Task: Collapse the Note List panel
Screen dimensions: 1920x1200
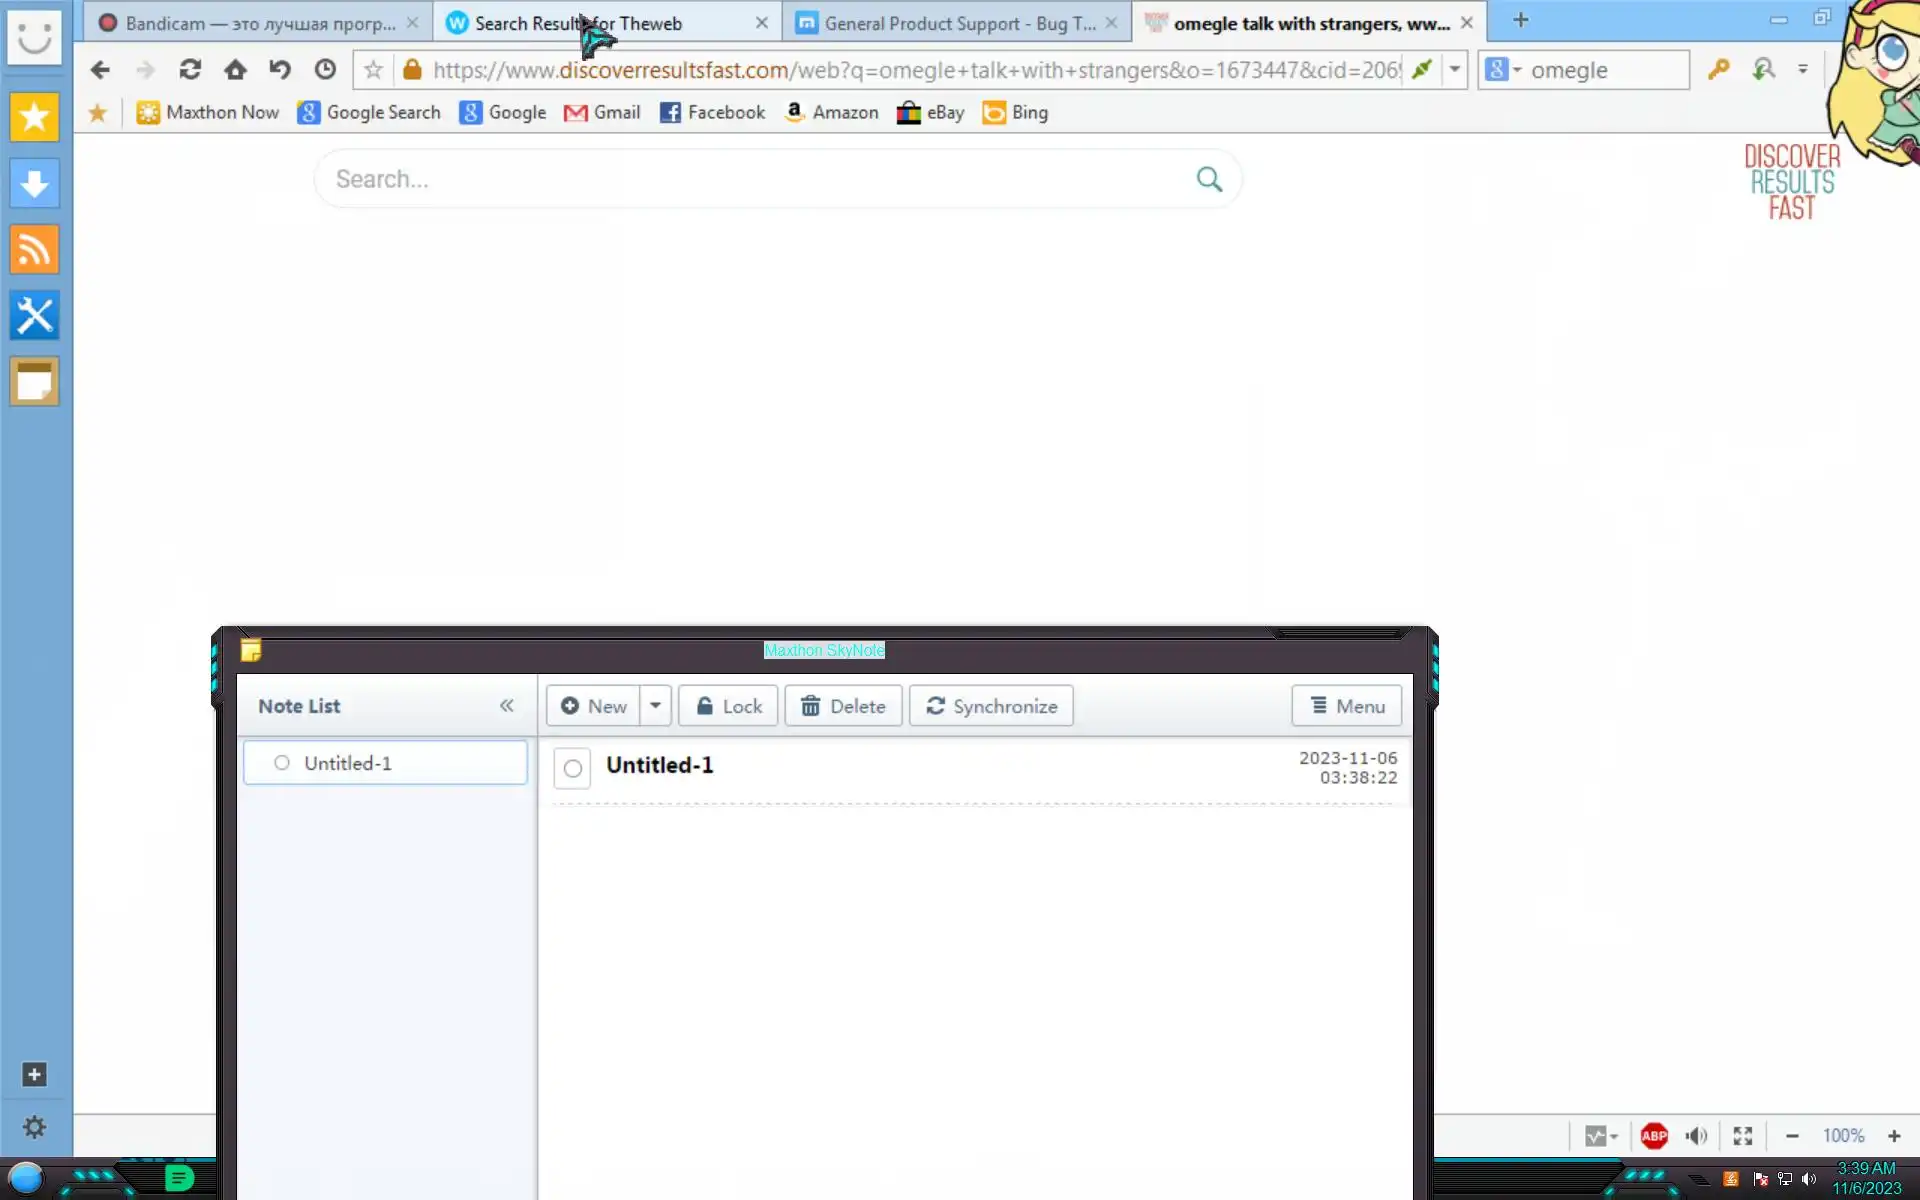Action: click(507, 706)
